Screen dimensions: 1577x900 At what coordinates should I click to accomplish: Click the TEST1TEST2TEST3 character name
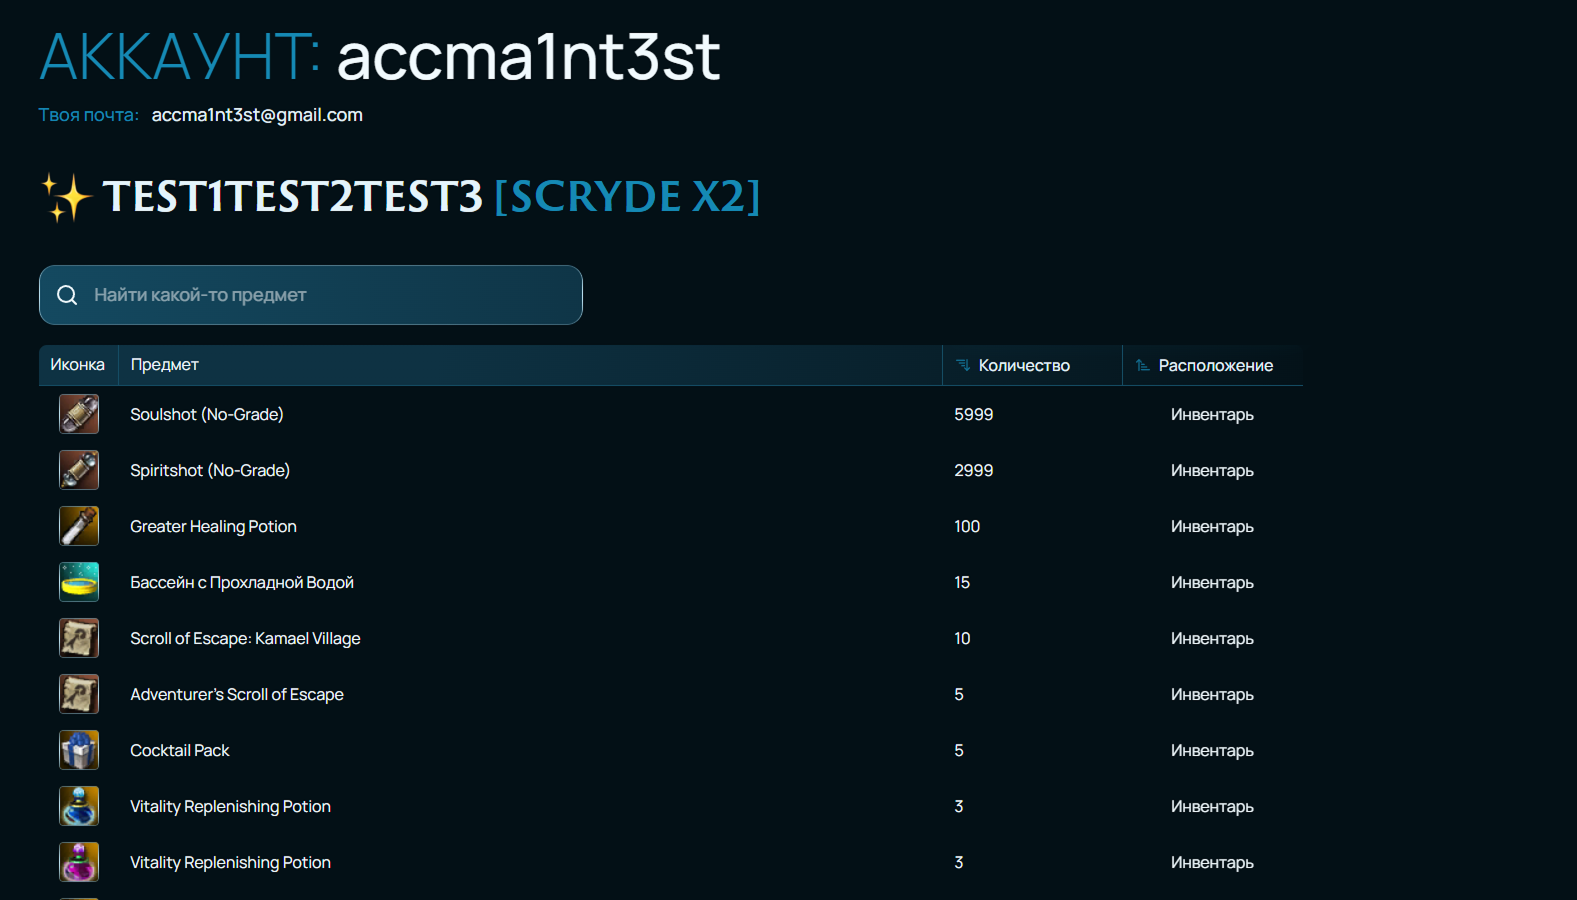(x=292, y=197)
